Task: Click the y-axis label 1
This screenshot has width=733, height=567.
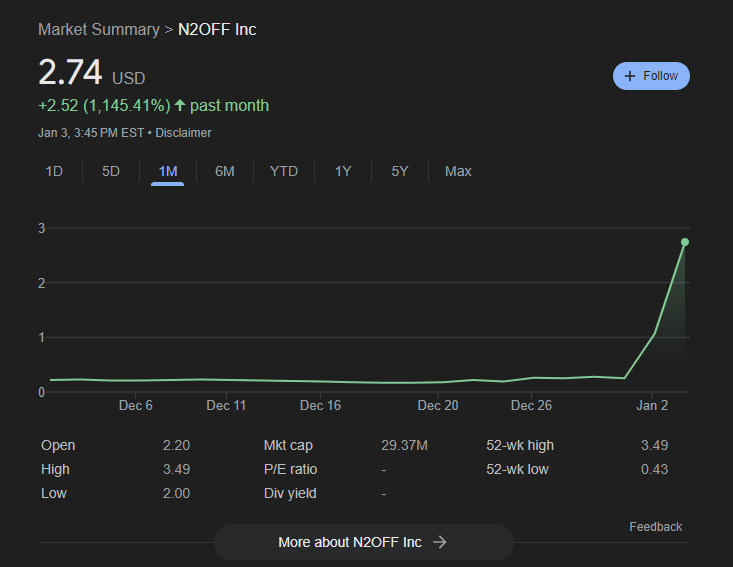Action: tap(42, 337)
